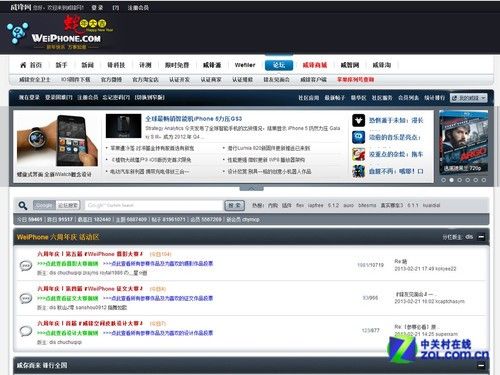Click the 威锋网 brand link at top-left
Image resolution: width=500 pixels, height=375 pixels.
pos(20,7)
